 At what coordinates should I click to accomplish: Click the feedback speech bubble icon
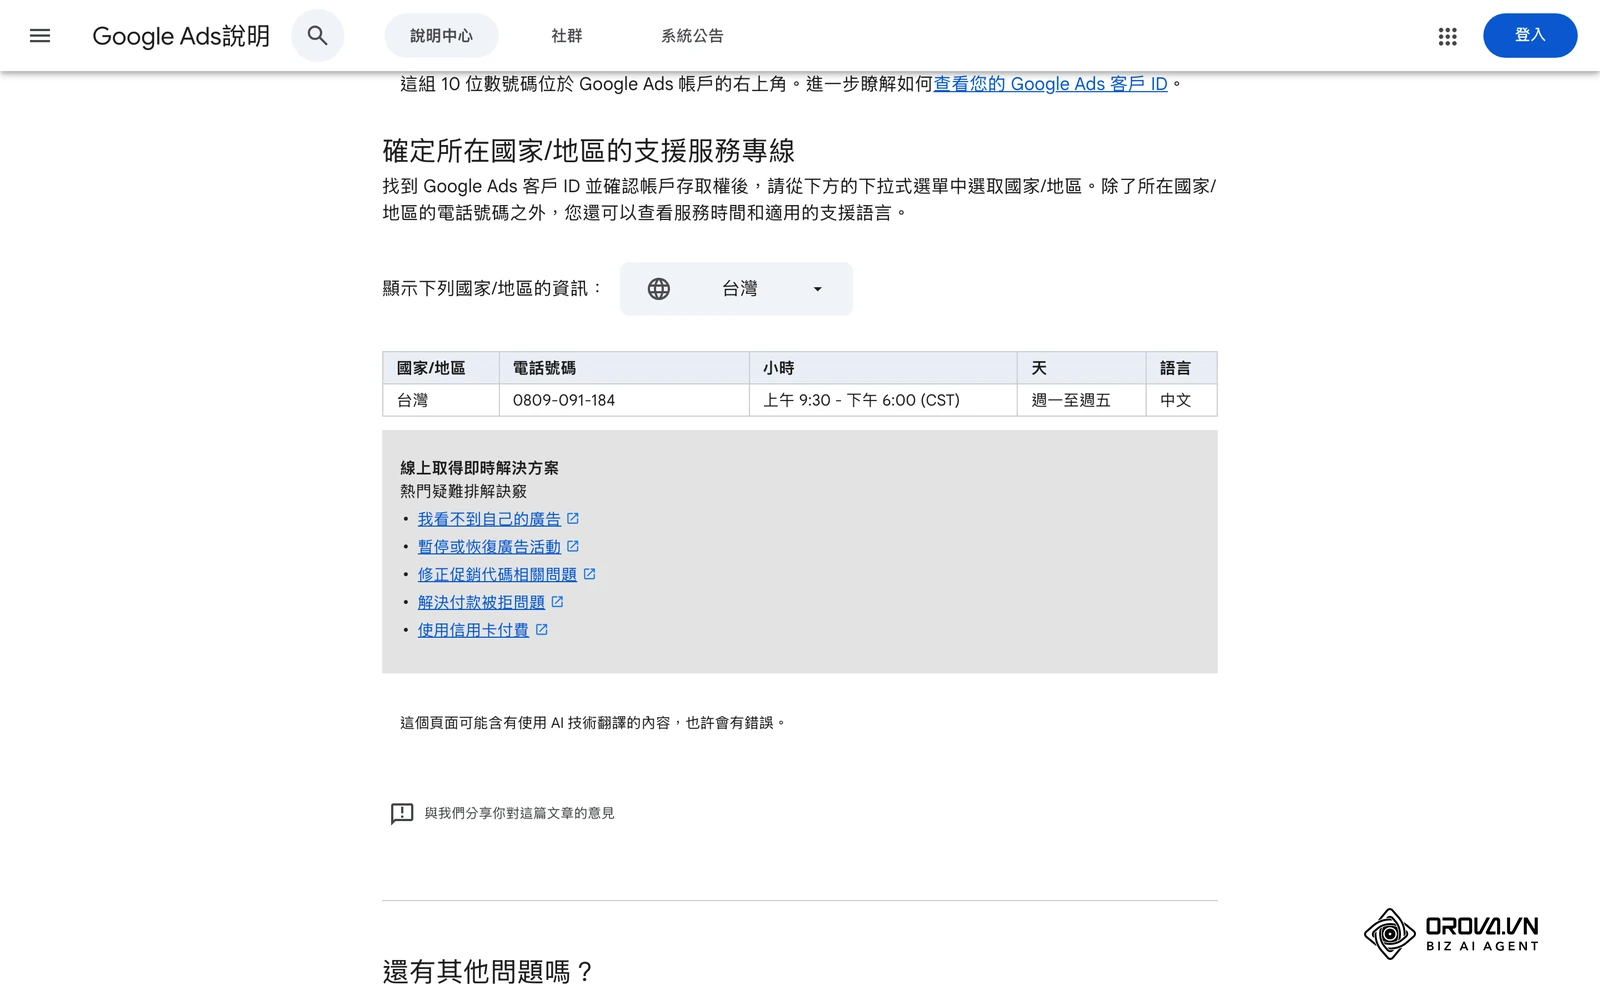click(x=402, y=813)
